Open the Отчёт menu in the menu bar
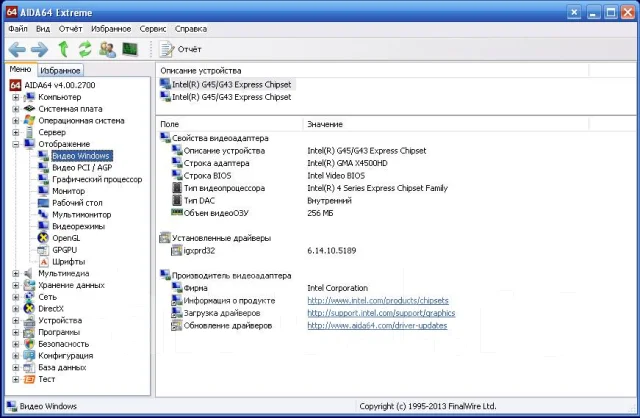Screen dimensions: 640x418 [x=70, y=29]
